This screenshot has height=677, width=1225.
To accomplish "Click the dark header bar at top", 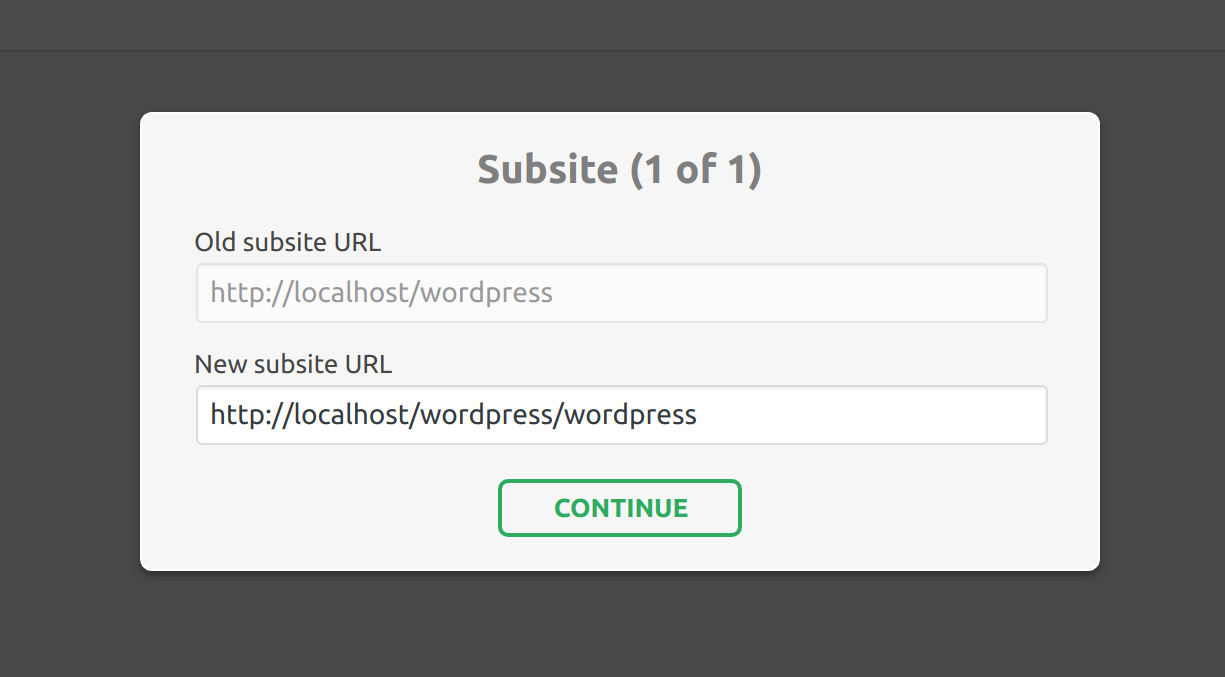I will [612, 25].
